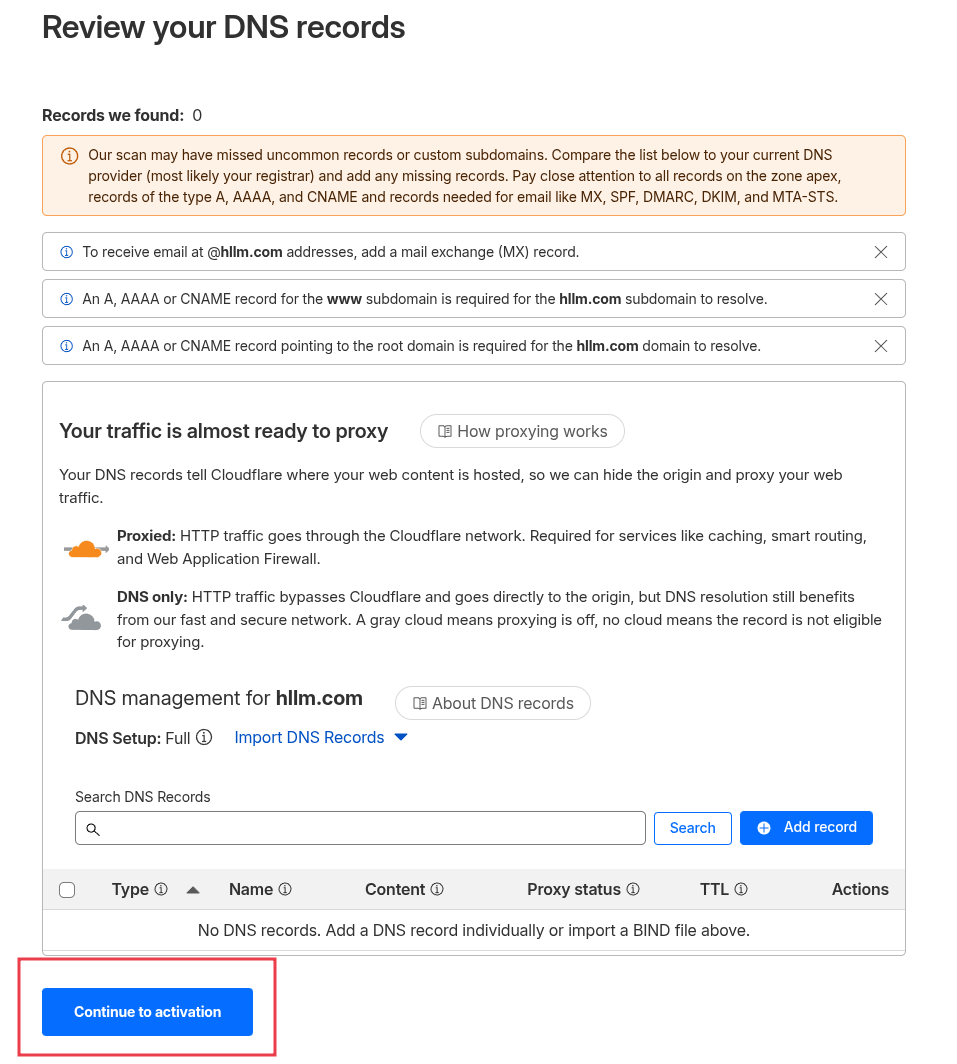The image size is (957, 1064).
Task: Open How proxying works guide
Action: click(522, 431)
